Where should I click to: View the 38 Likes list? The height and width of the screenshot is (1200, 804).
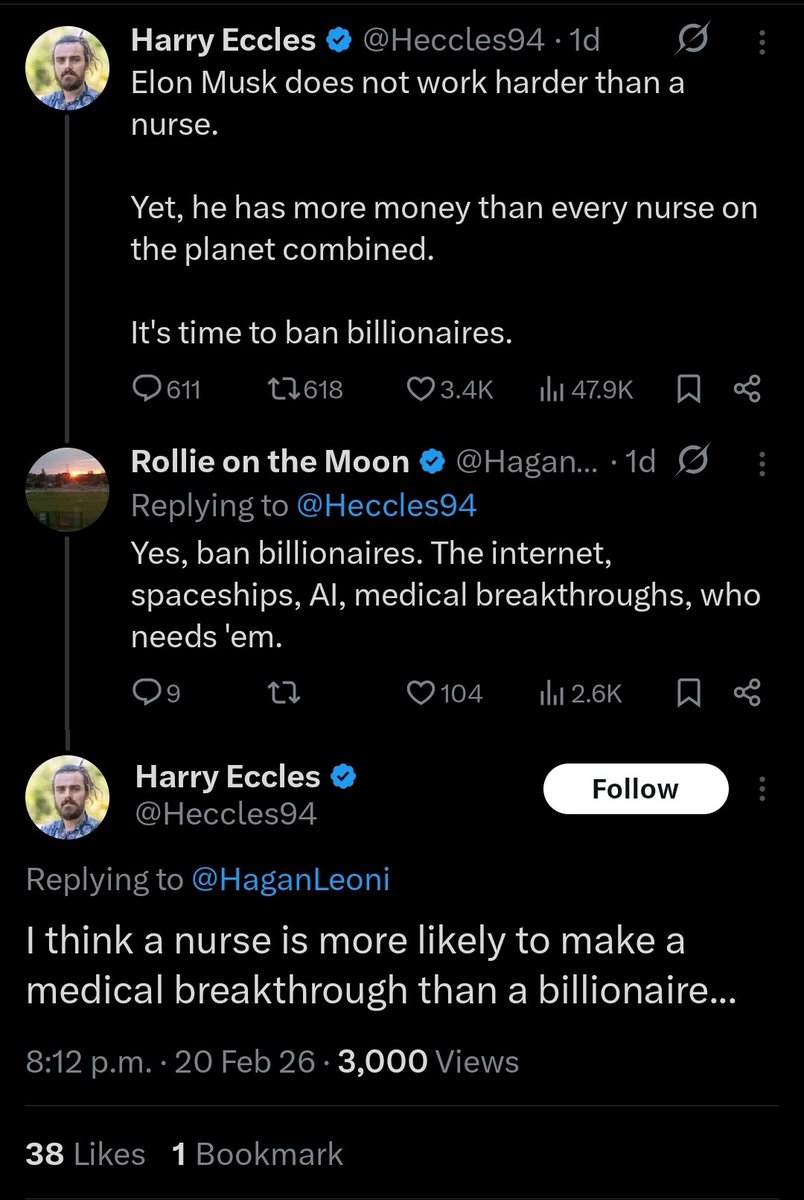coord(85,1154)
